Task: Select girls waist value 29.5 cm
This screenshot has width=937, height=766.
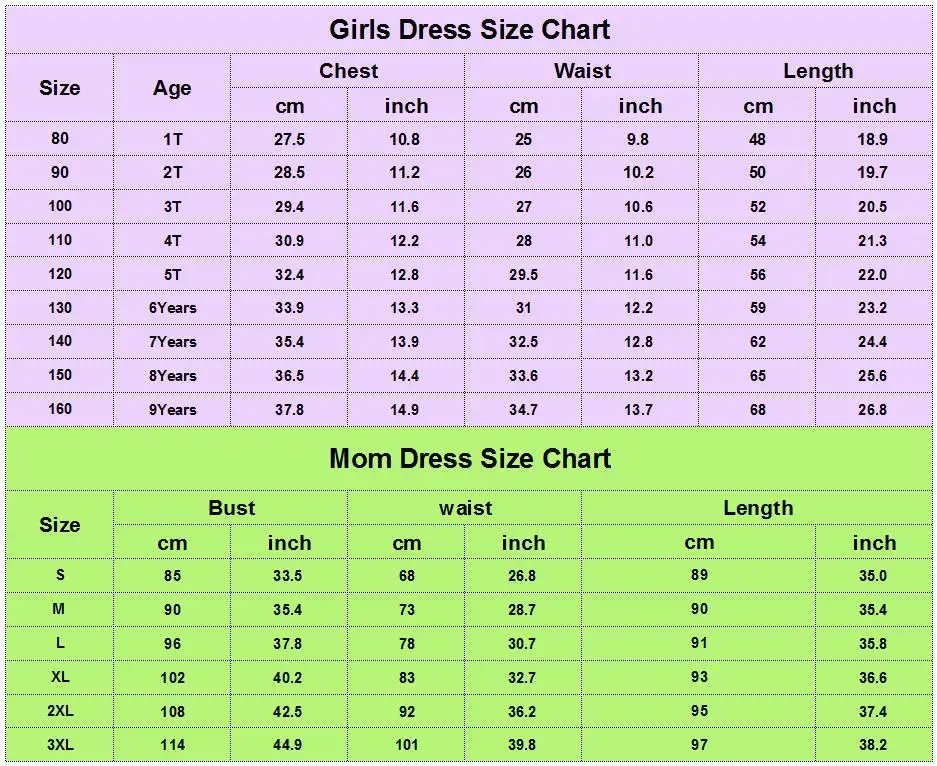Action: pos(523,275)
